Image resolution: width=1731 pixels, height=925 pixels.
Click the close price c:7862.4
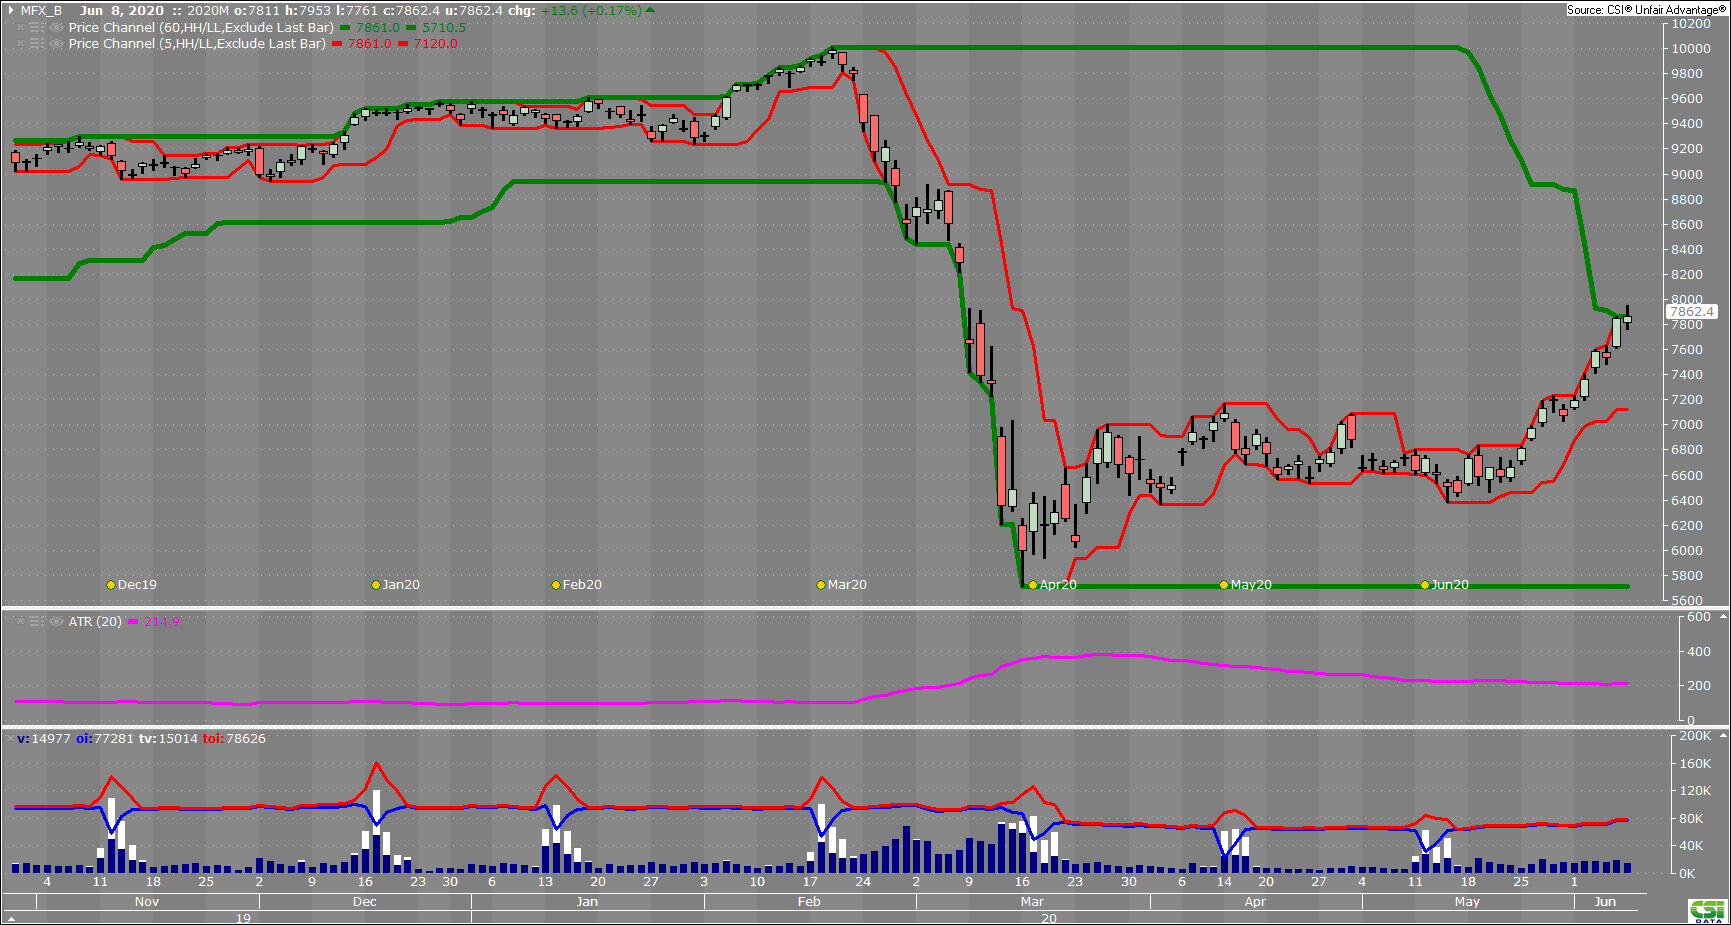[x=411, y=11]
